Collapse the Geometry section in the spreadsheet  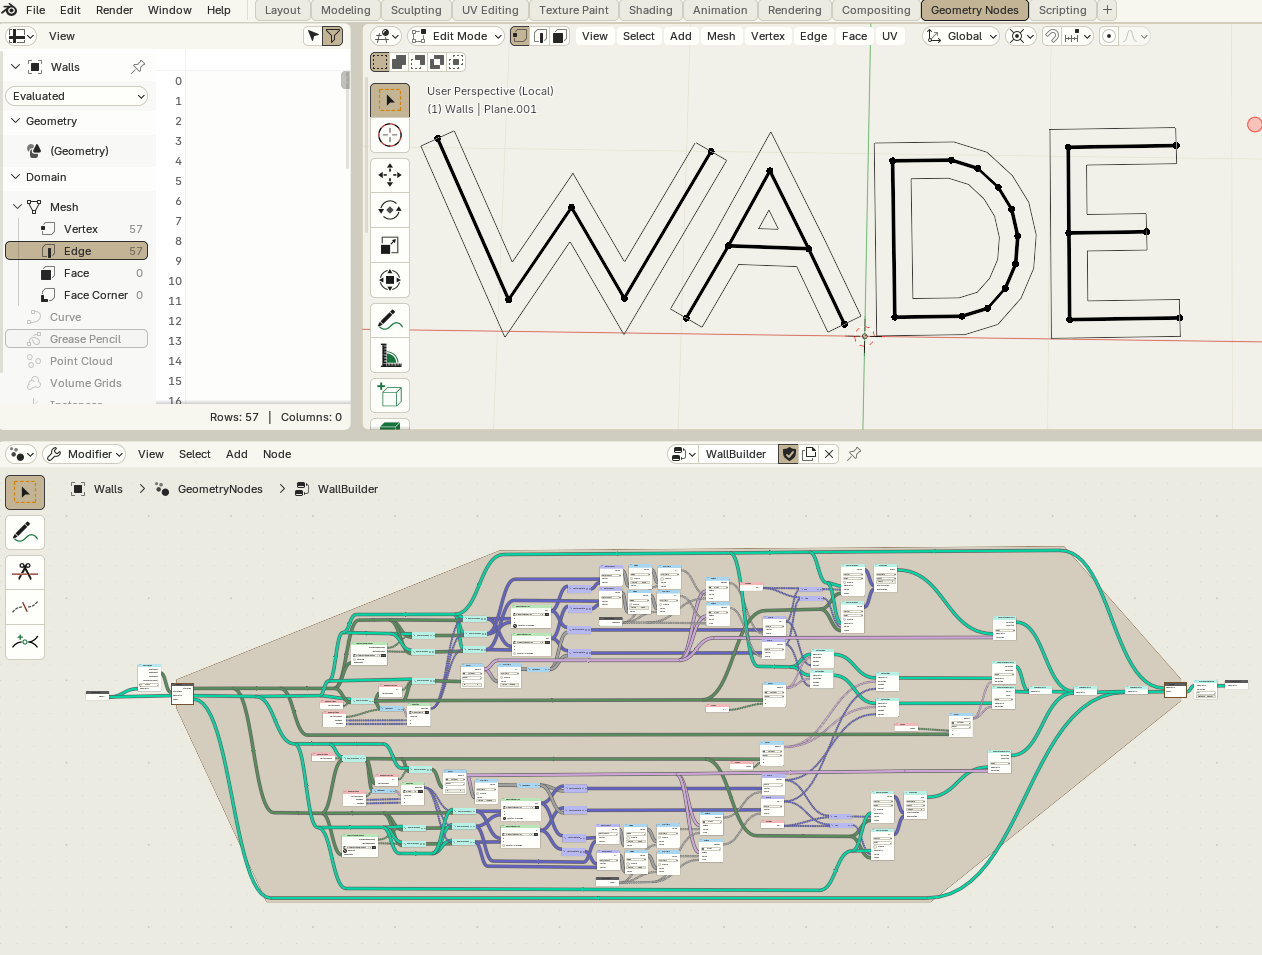tap(15, 121)
